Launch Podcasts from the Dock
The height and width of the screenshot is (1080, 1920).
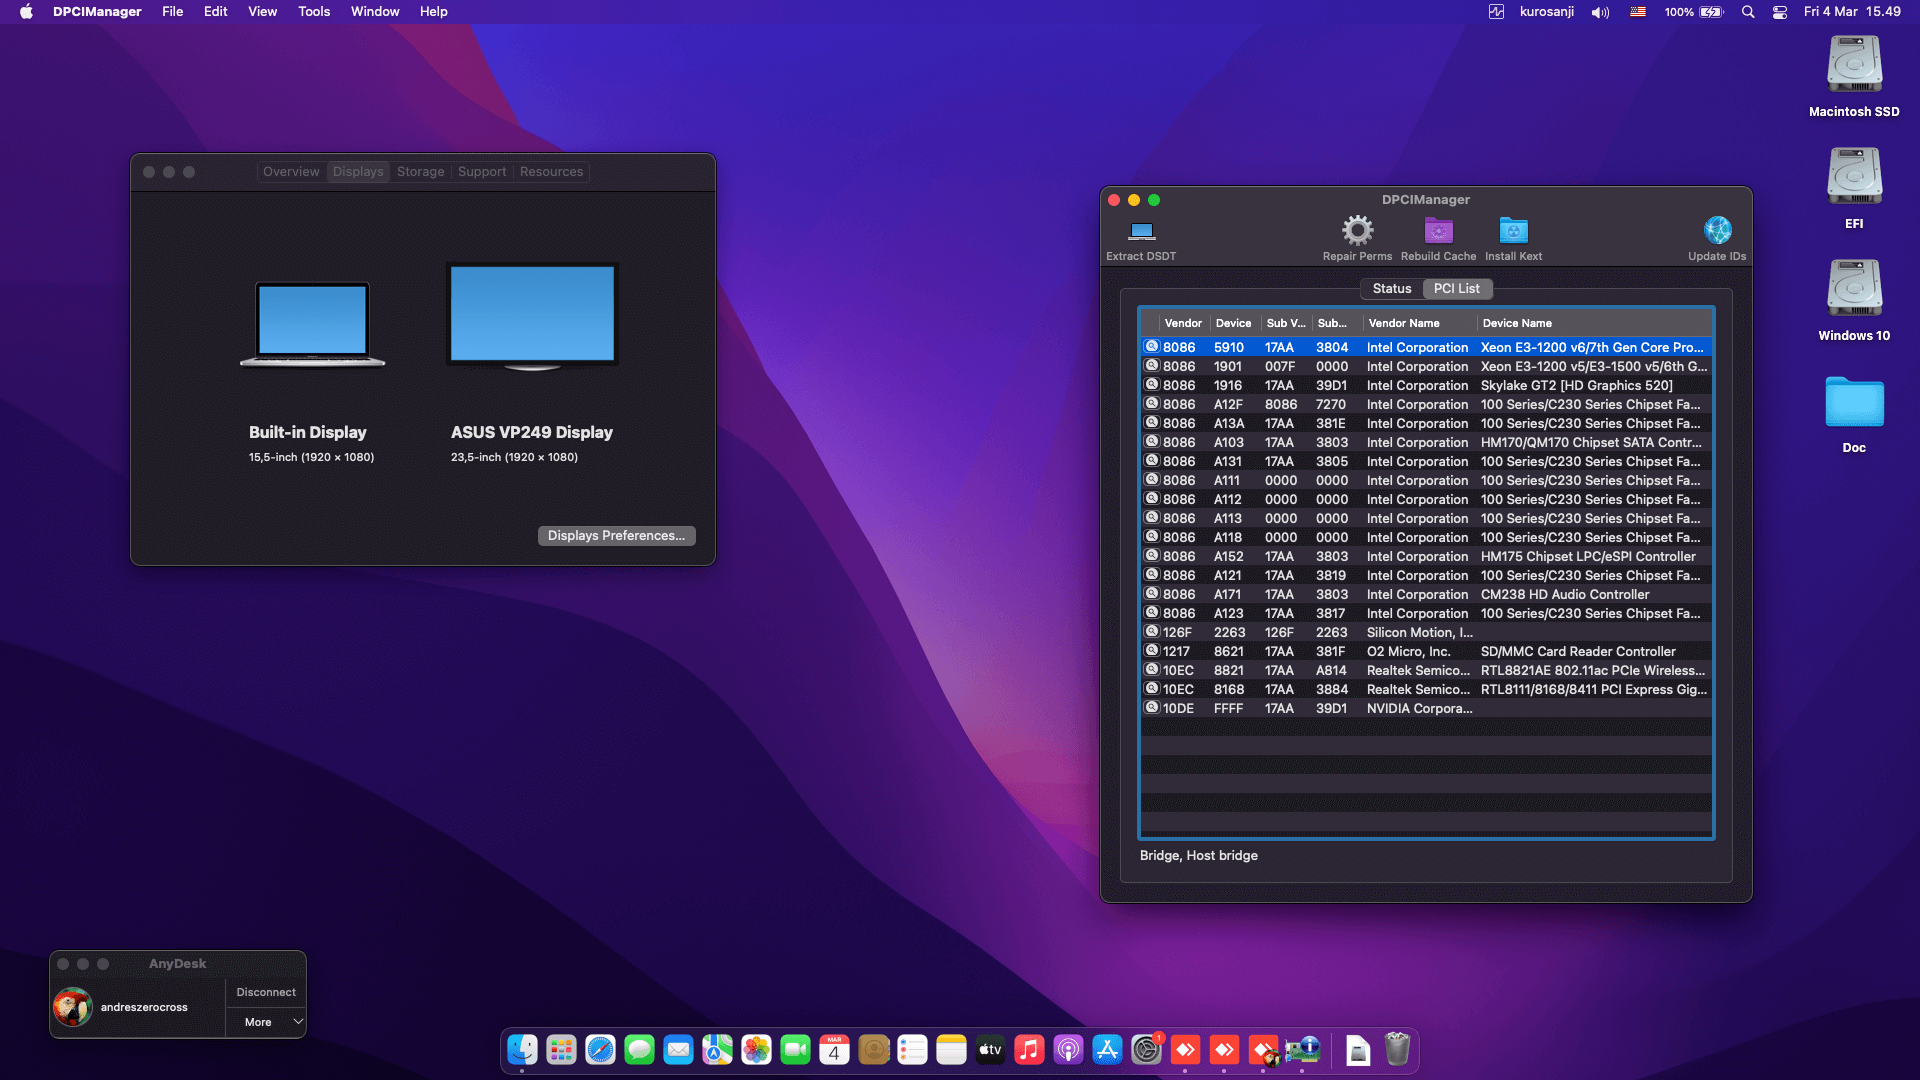1068,1050
